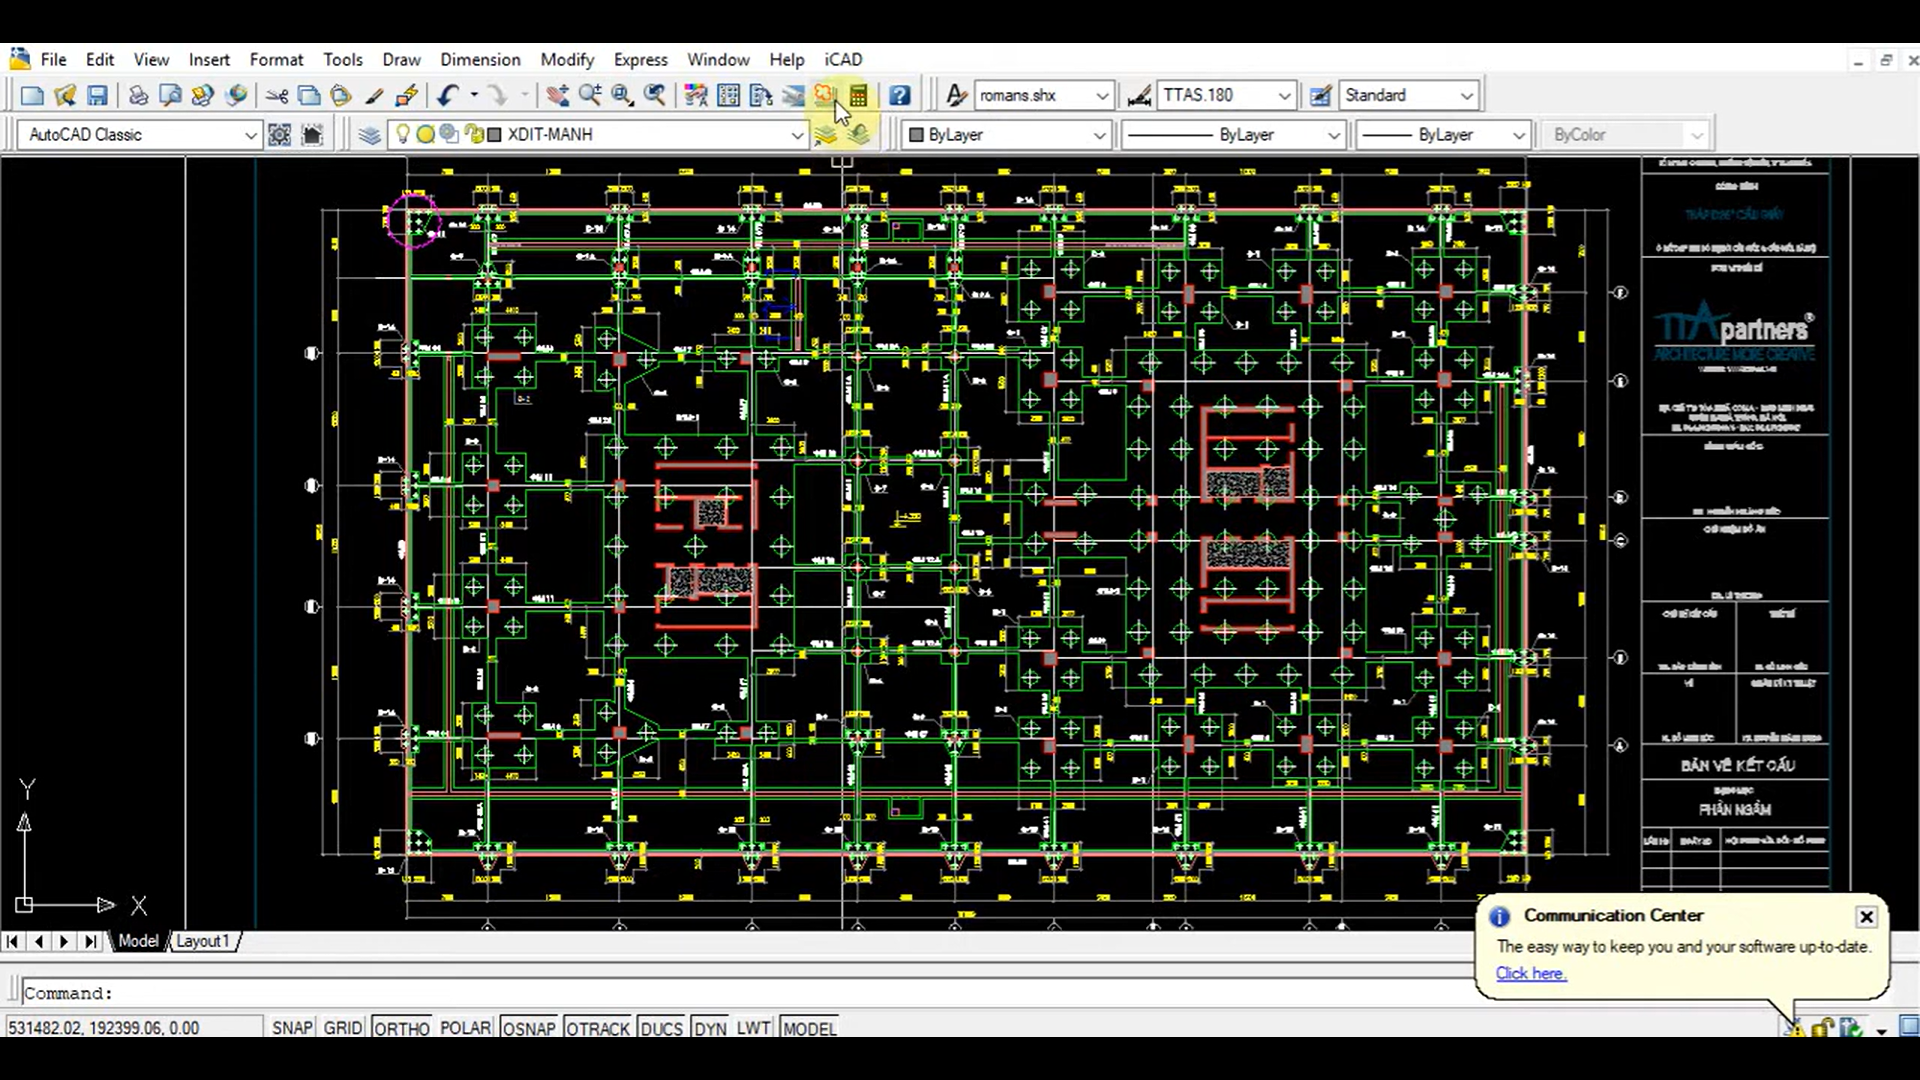Toggle SNAP mode in status bar

tap(292, 1028)
